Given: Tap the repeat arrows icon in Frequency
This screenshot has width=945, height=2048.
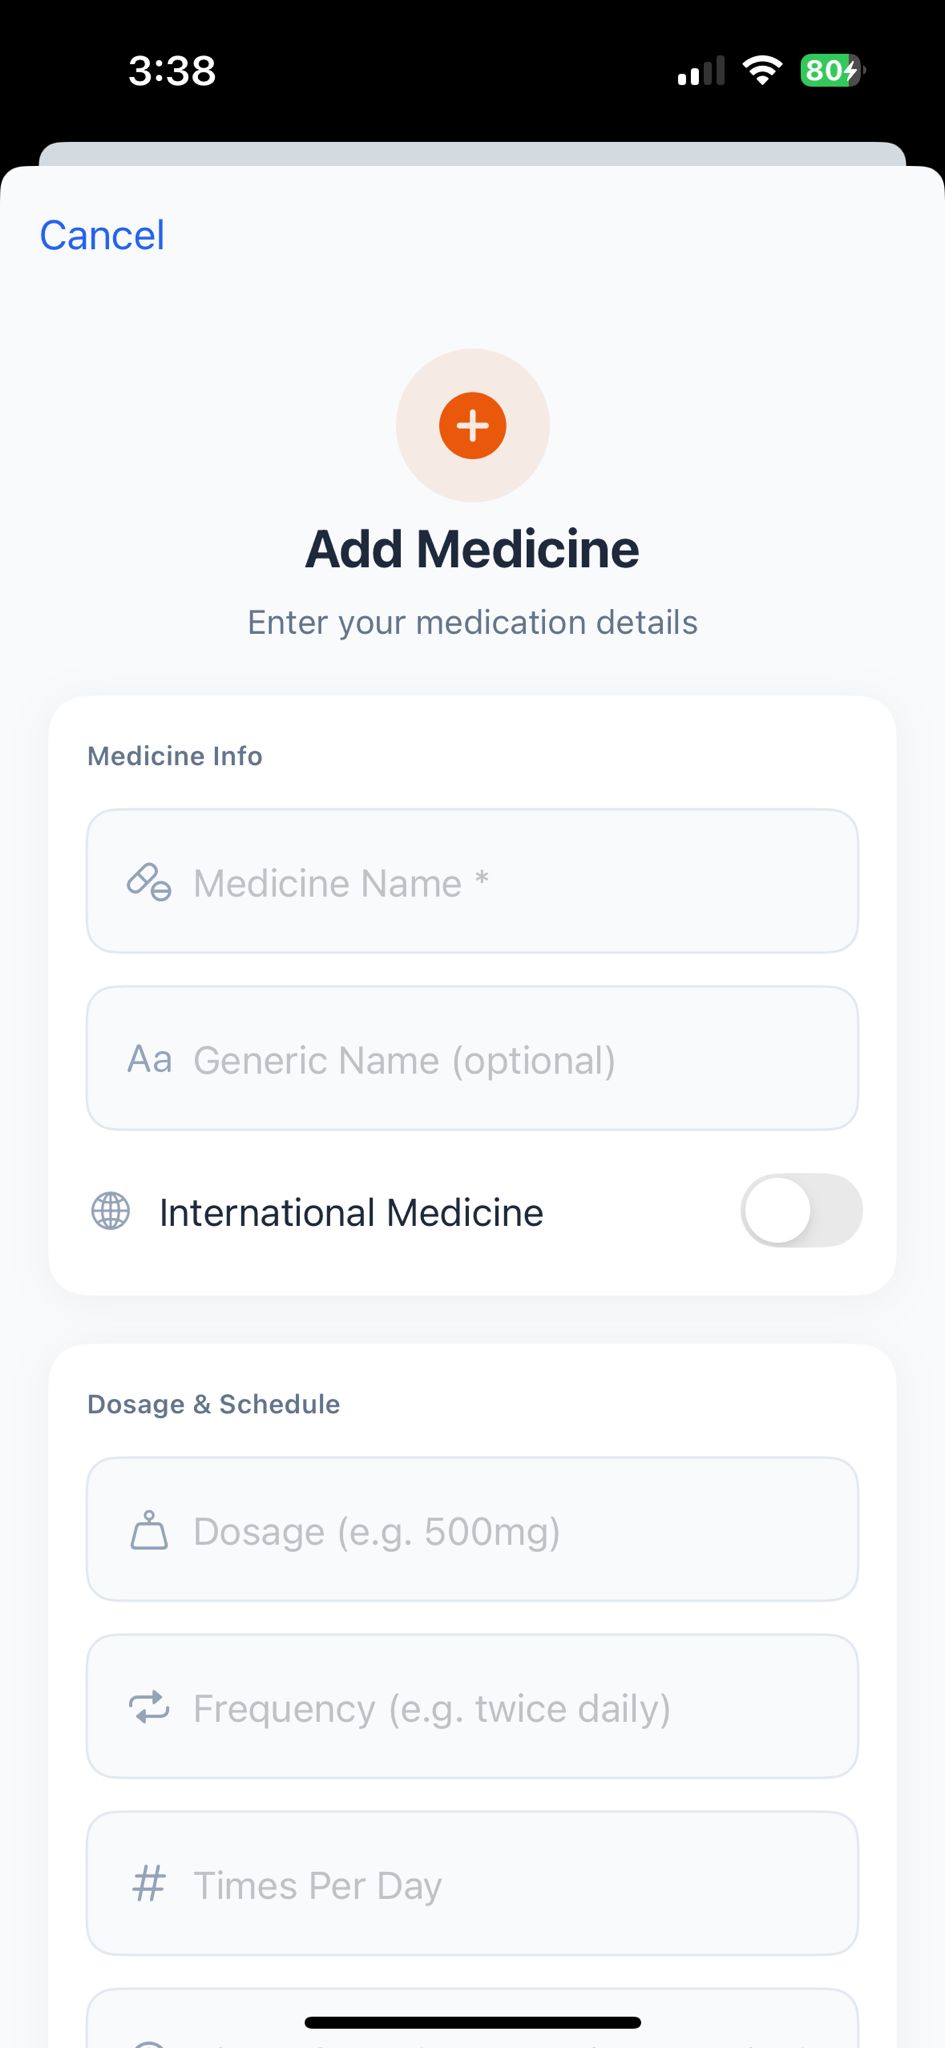Looking at the screenshot, I should 149,1707.
